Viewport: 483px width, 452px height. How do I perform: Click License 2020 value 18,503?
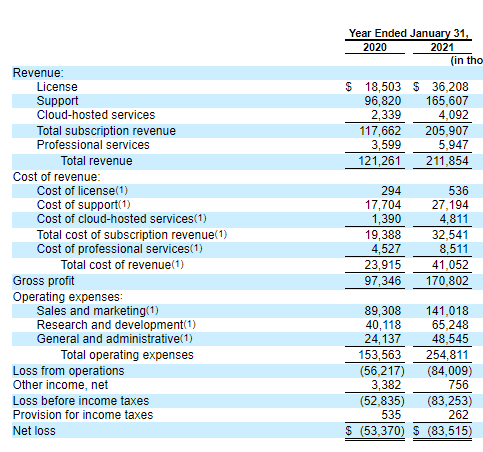(x=383, y=87)
